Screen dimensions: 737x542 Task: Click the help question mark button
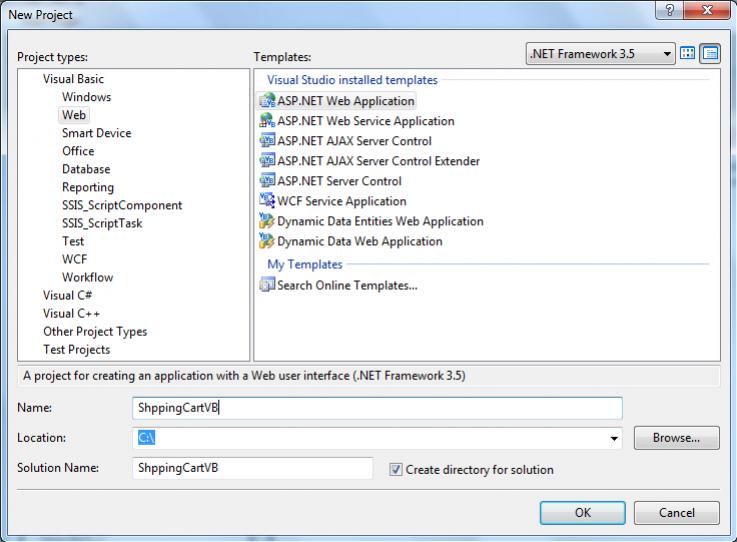(x=670, y=9)
